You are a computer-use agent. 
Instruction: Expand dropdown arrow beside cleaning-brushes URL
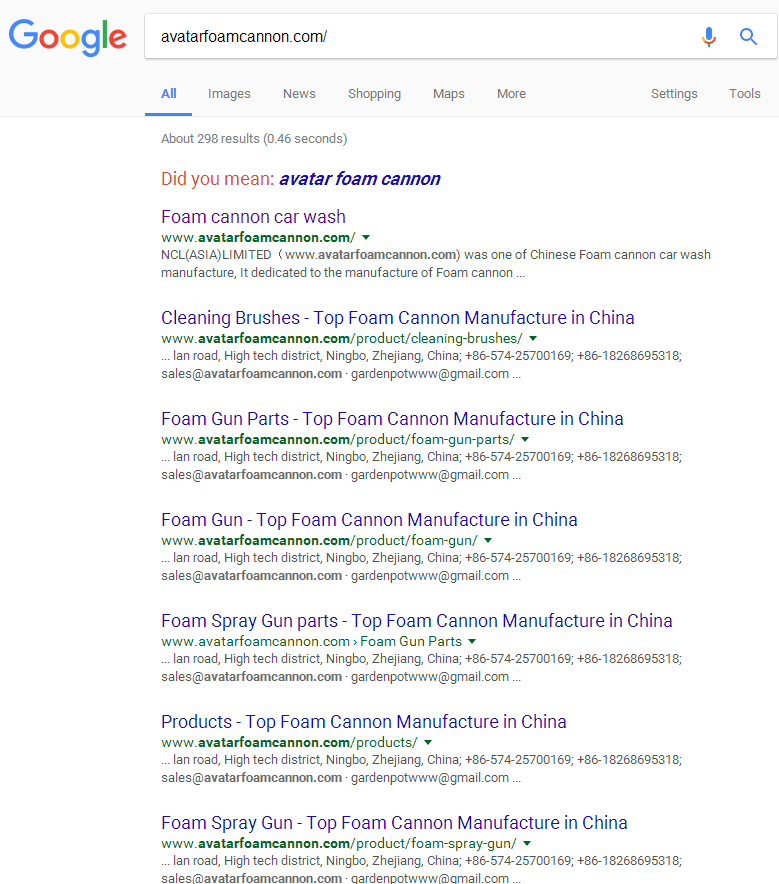tap(533, 338)
